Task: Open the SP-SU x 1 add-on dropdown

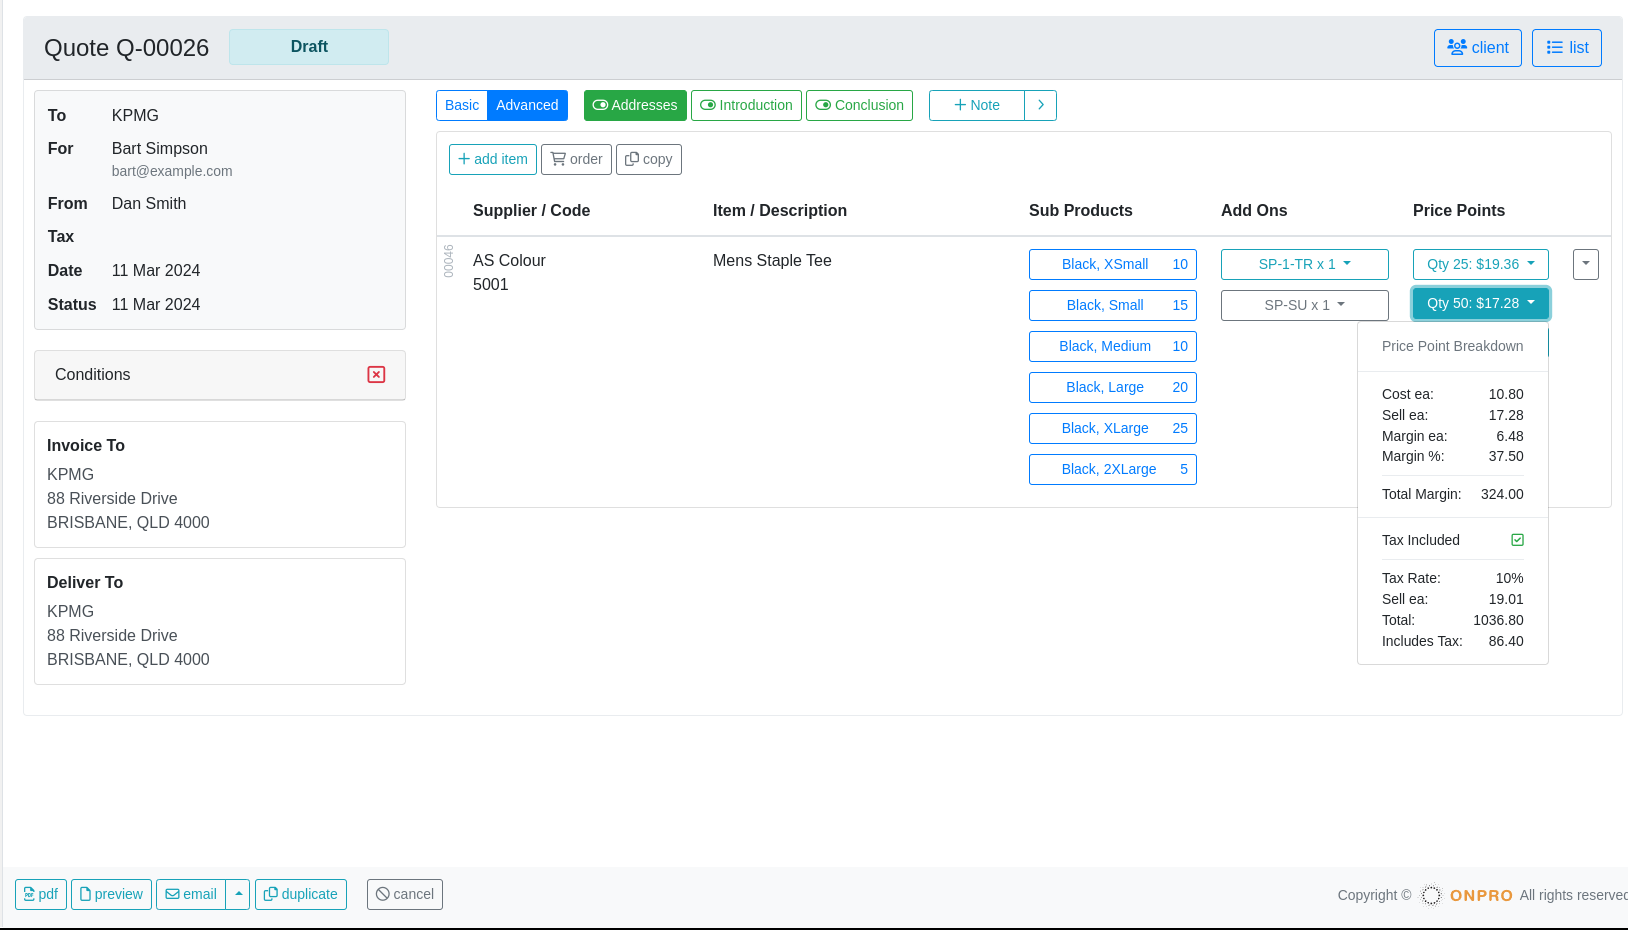Action: coord(1305,305)
